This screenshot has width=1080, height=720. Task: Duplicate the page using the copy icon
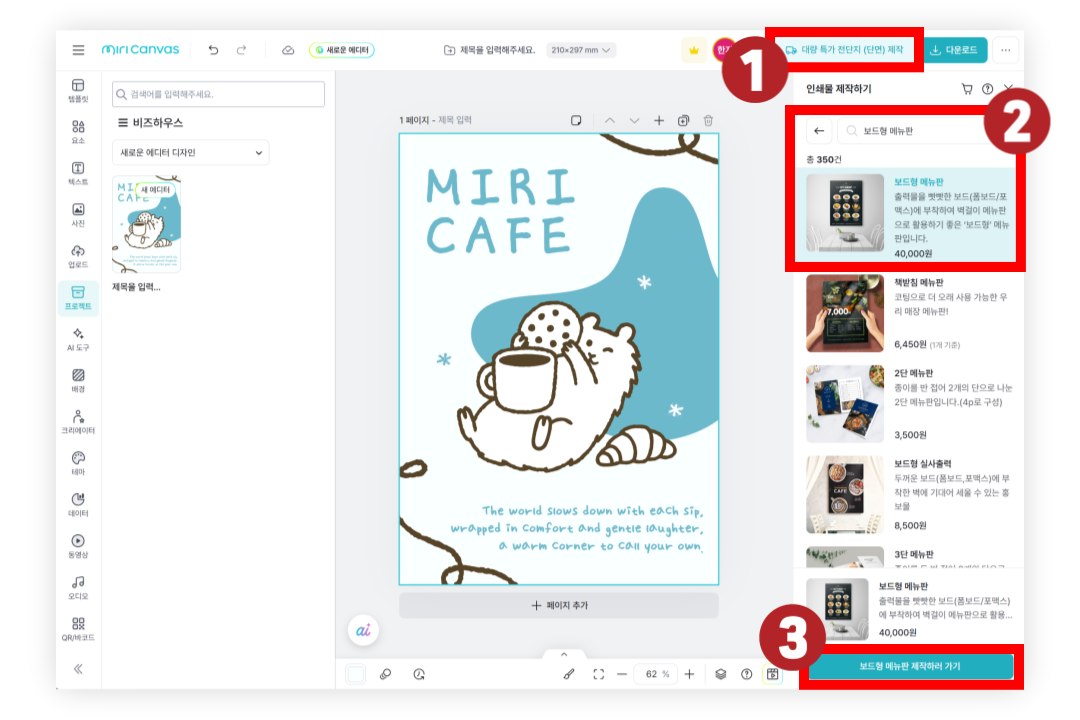tap(684, 121)
